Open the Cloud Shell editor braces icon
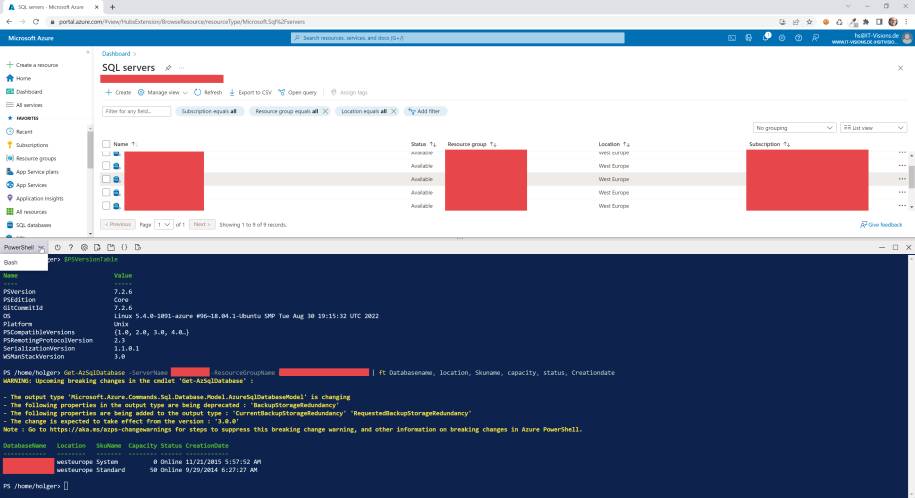The image size is (915, 498). (124, 248)
